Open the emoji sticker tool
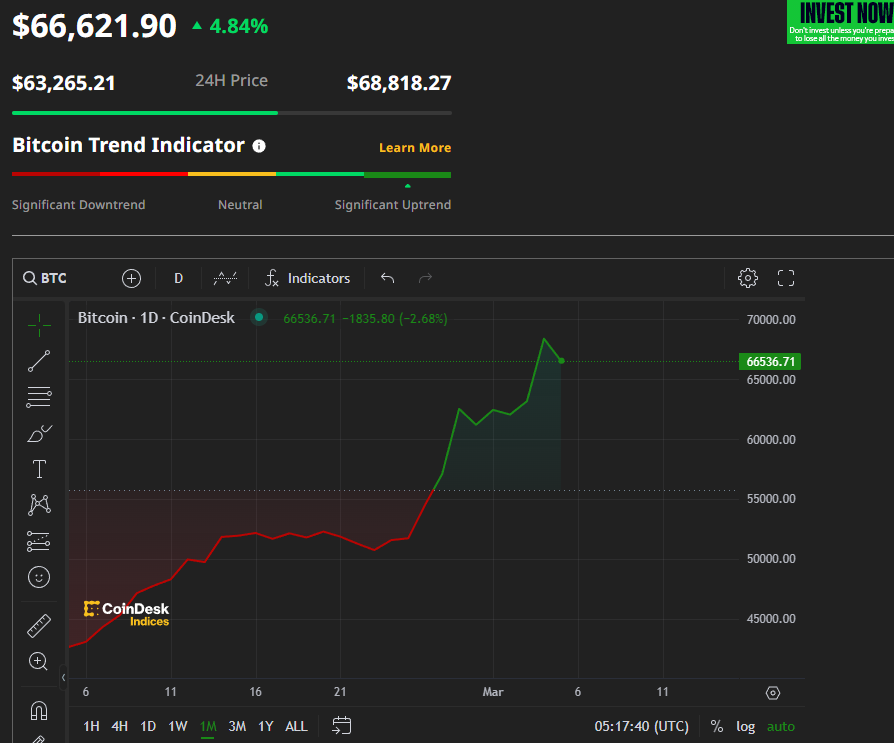Viewport: 894px width, 743px height. coord(38,577)
